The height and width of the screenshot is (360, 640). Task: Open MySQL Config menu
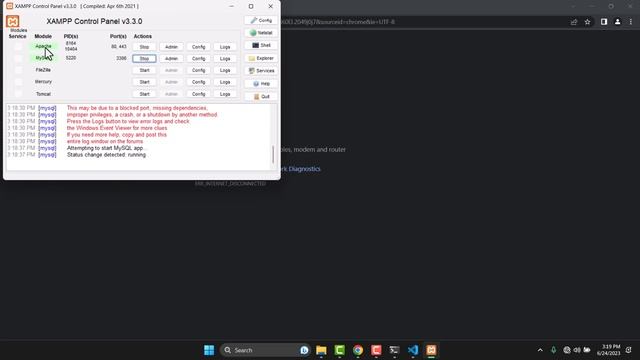198,58
